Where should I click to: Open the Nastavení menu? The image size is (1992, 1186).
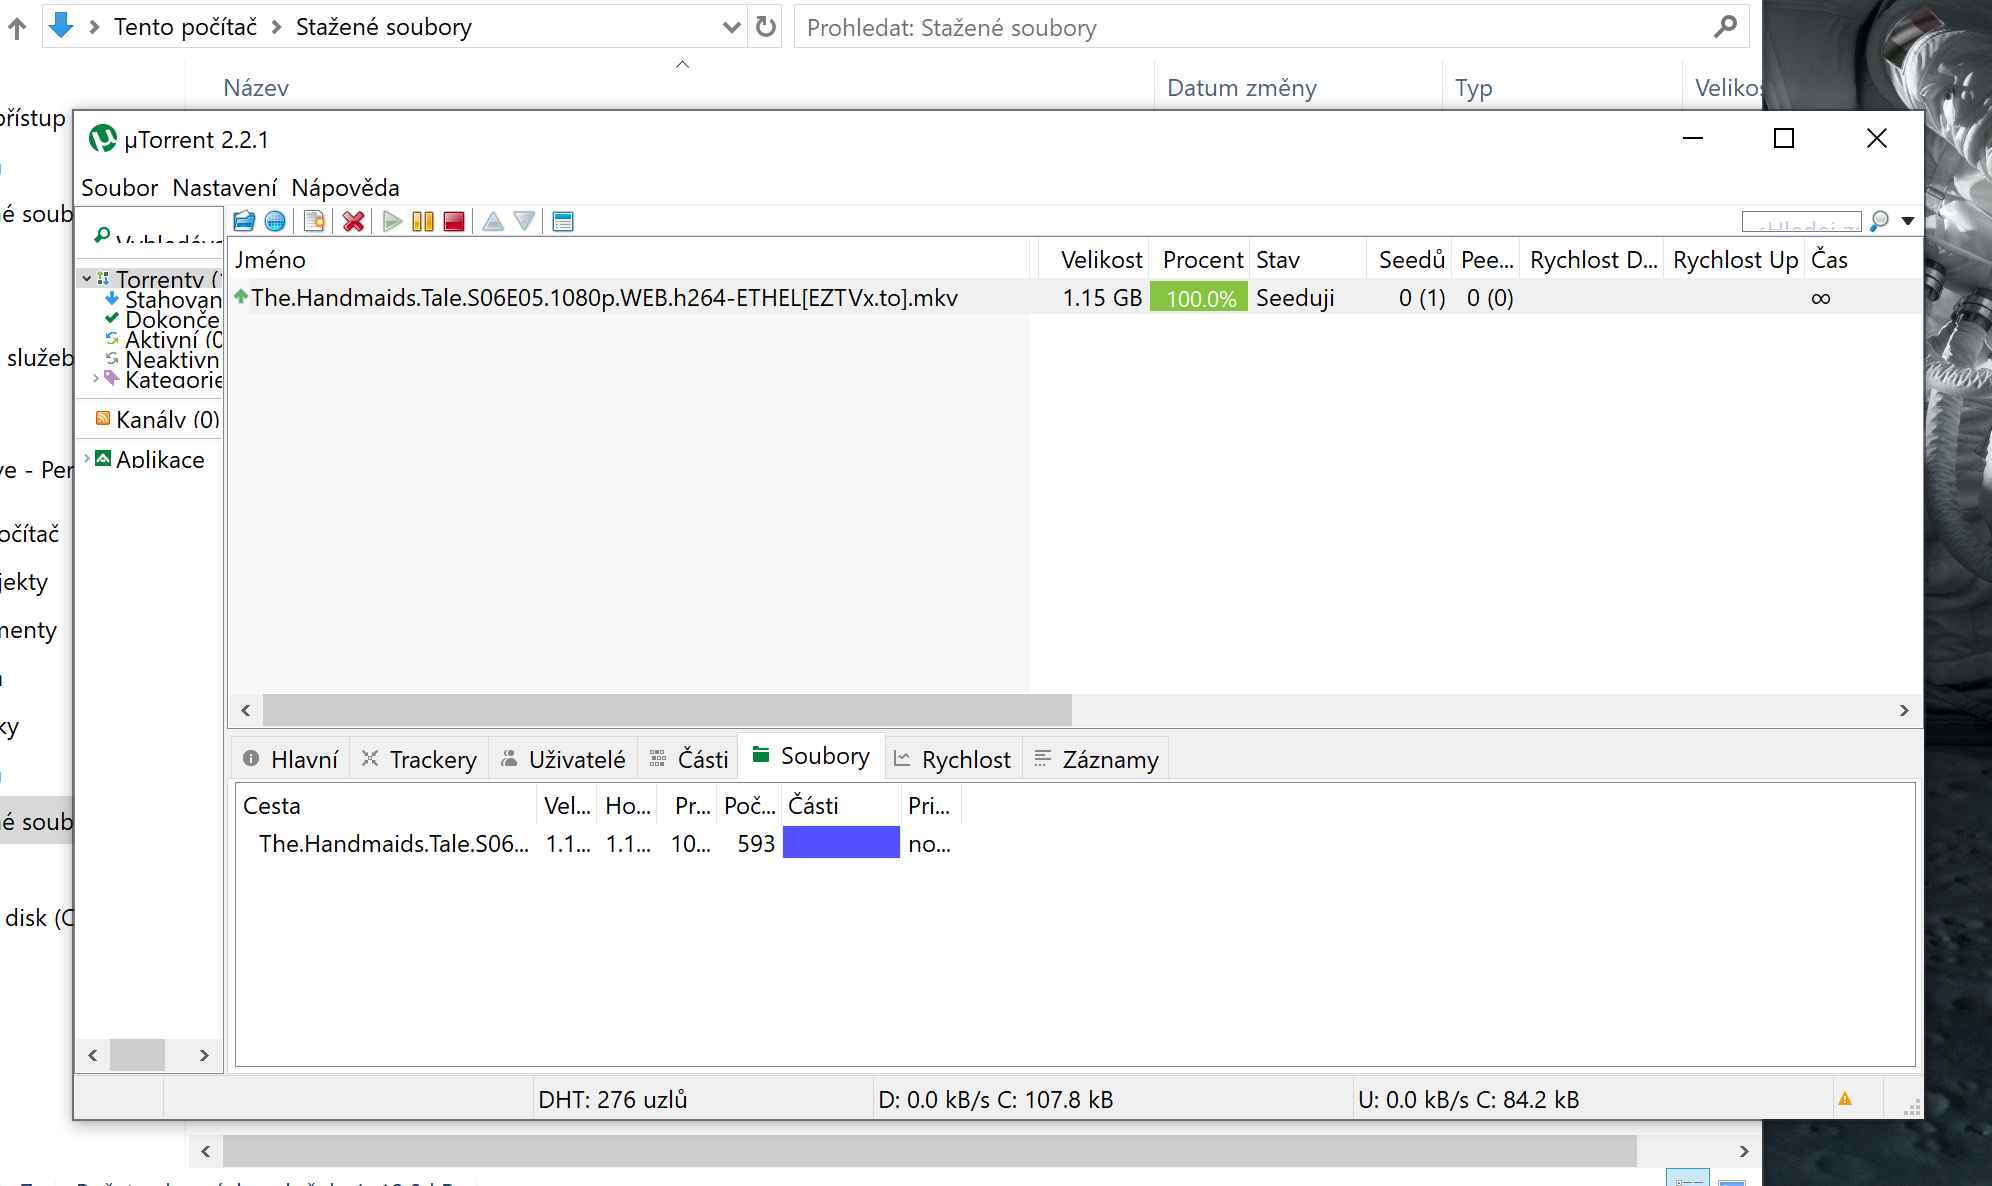[224, 188]
